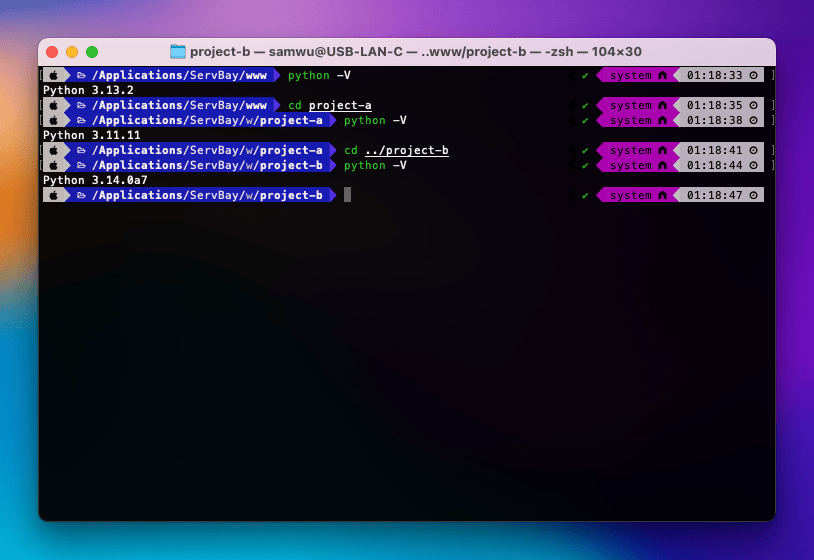814x560 pixels.
Task: Click the home icon beside system at 01:18:35
Action: pos(662,105)
